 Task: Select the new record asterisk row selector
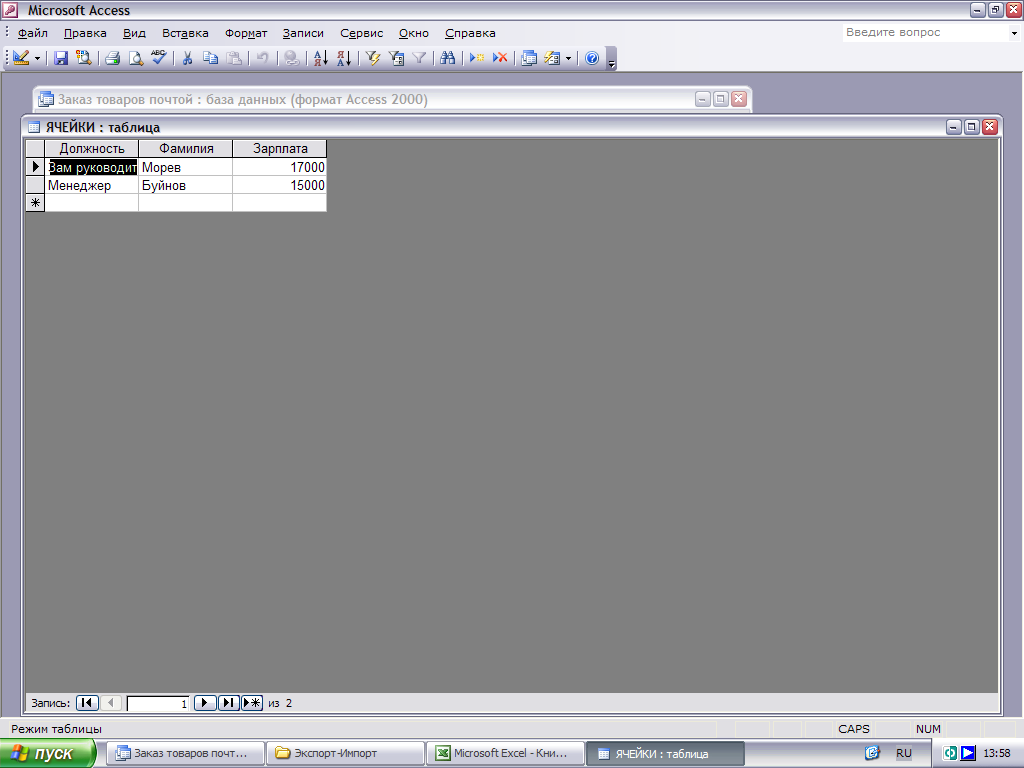35,202
